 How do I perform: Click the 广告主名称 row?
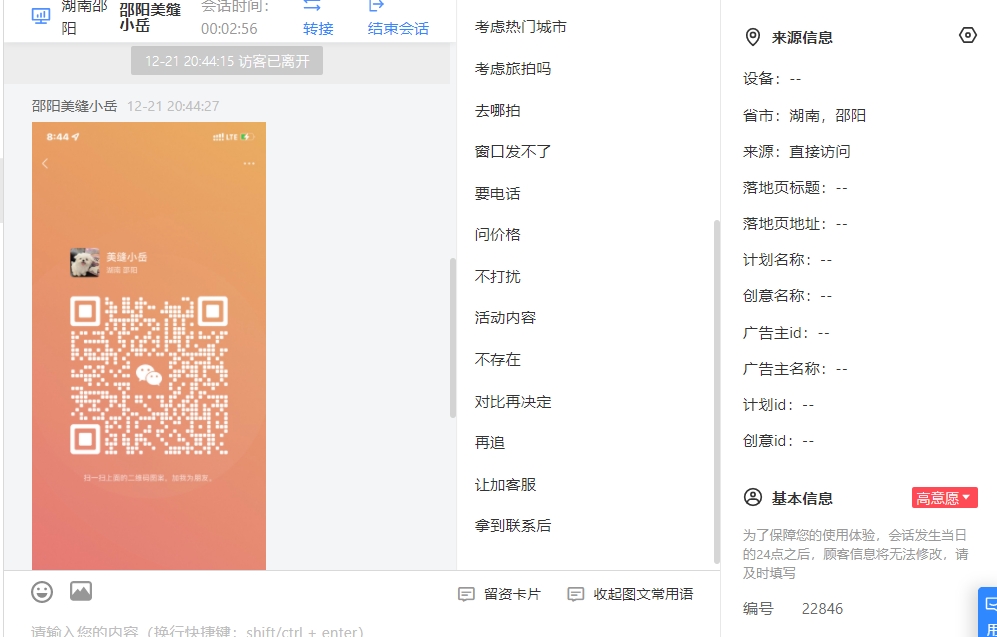pyautogui.click(x=795, y=369)
